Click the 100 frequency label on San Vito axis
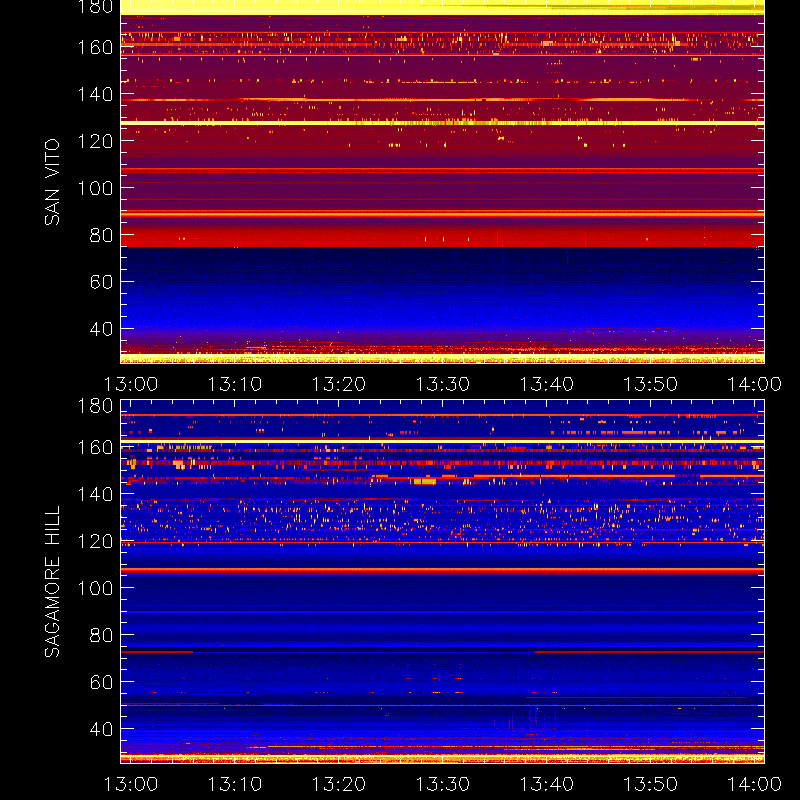 tap(95, 188)
